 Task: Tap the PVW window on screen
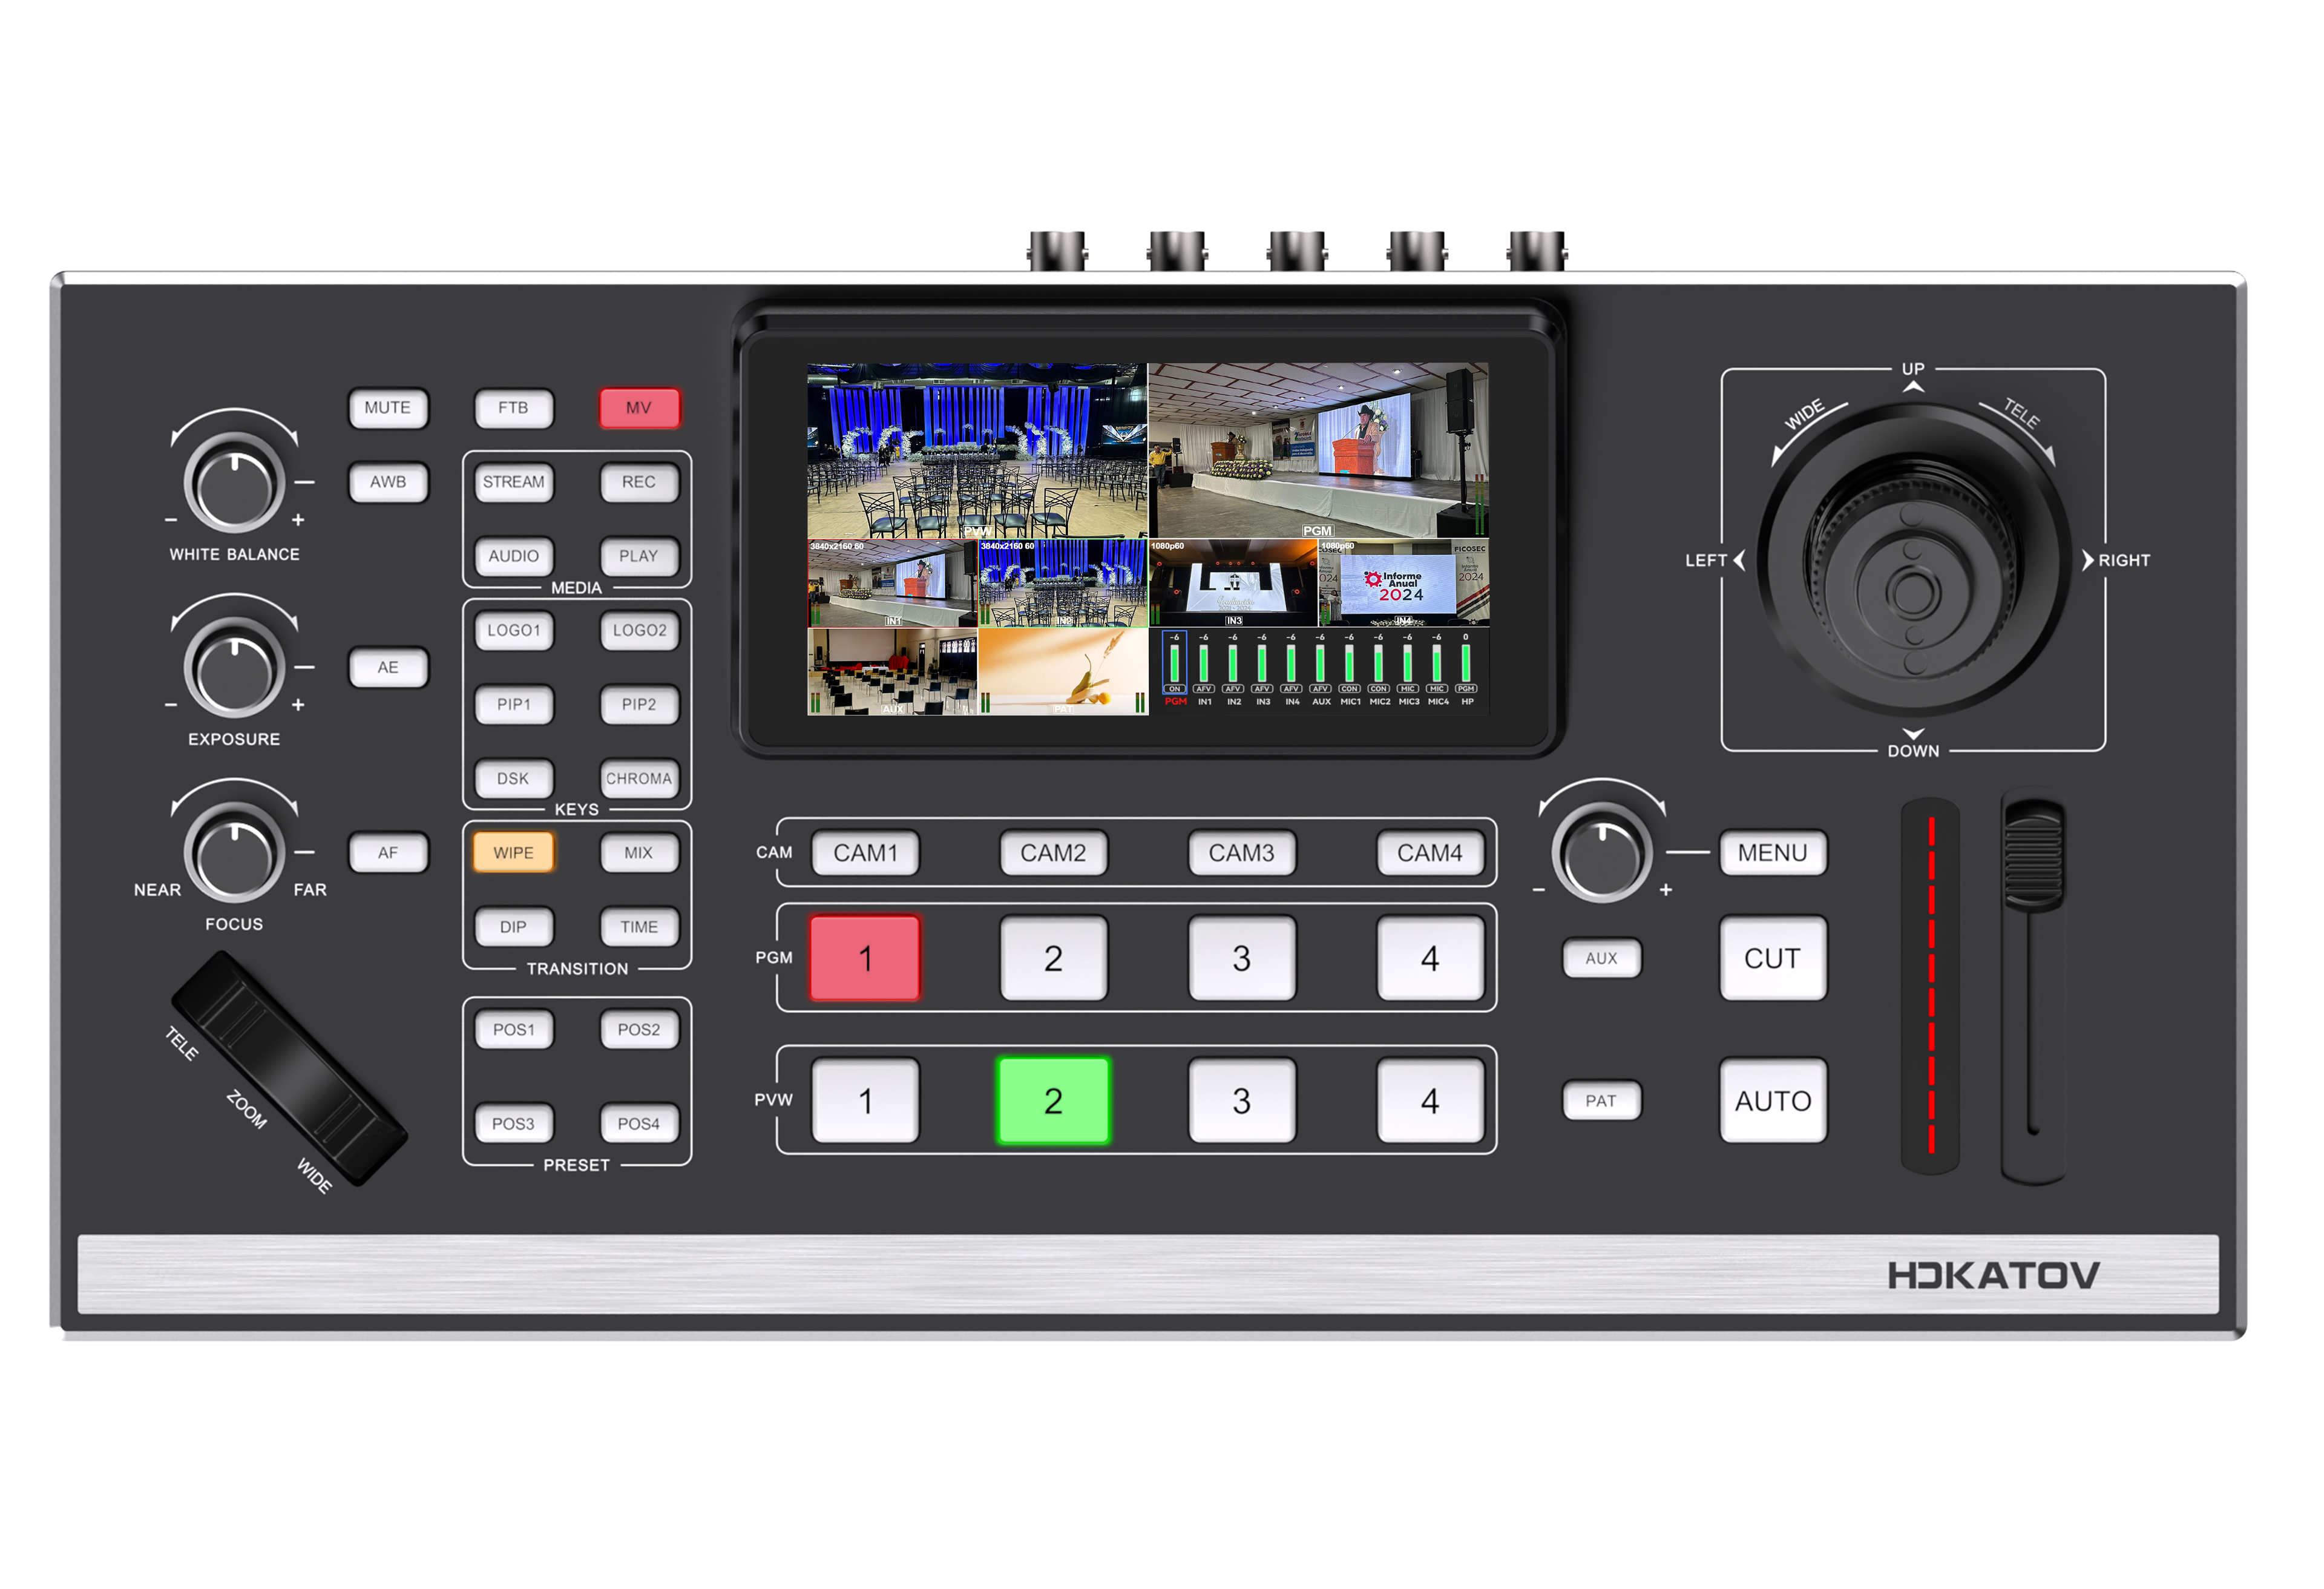pos(977,451)
